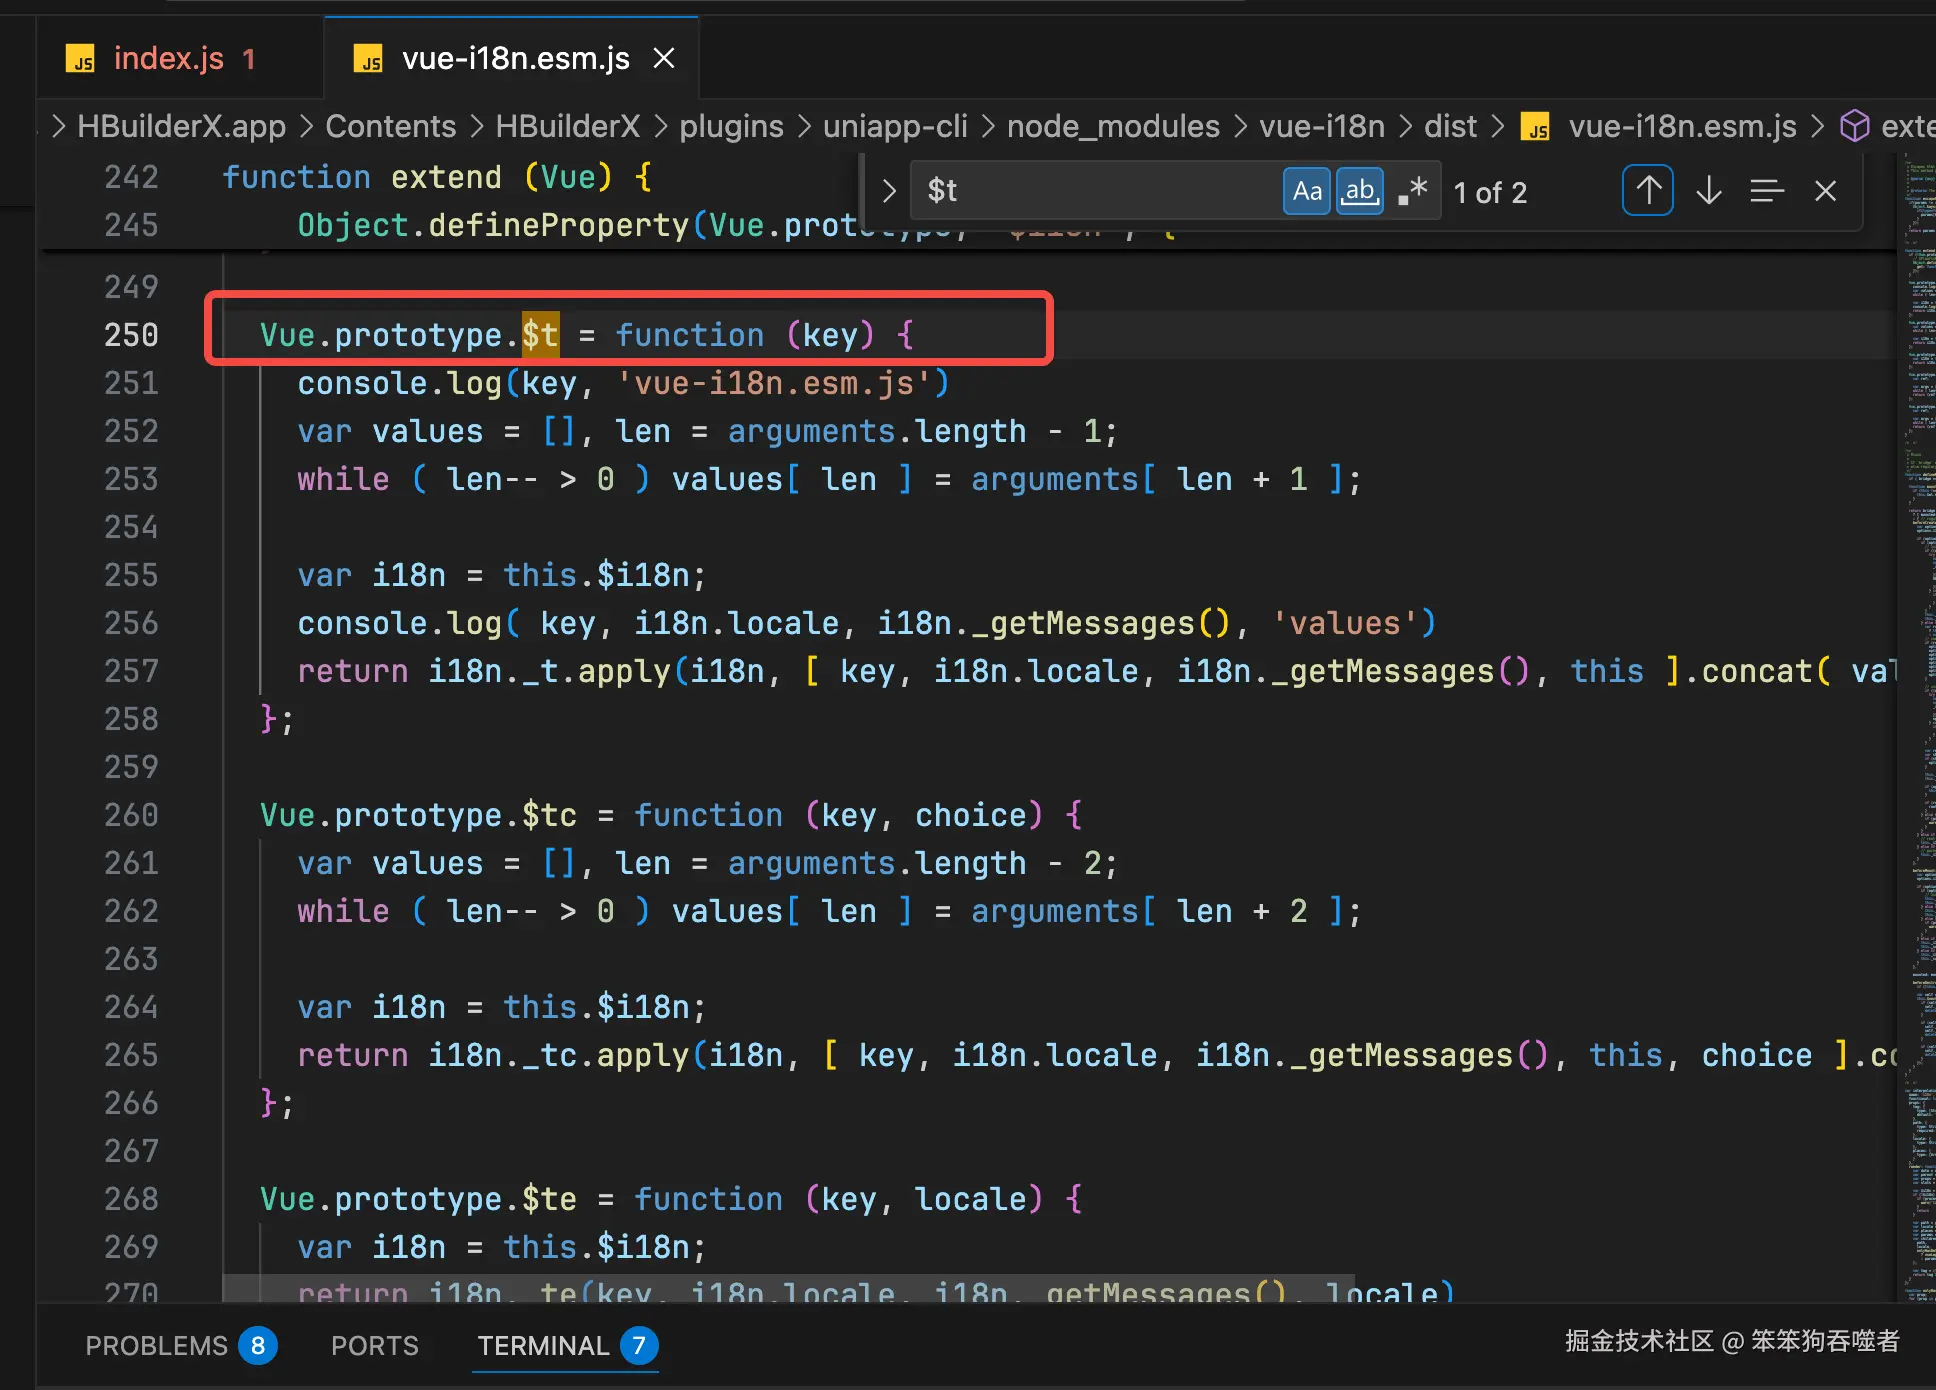Image resolution: width=1936 pixels, height=1390 pixels.
Task: Toggle Match Case option
Action: click(x=1306, y=191)
